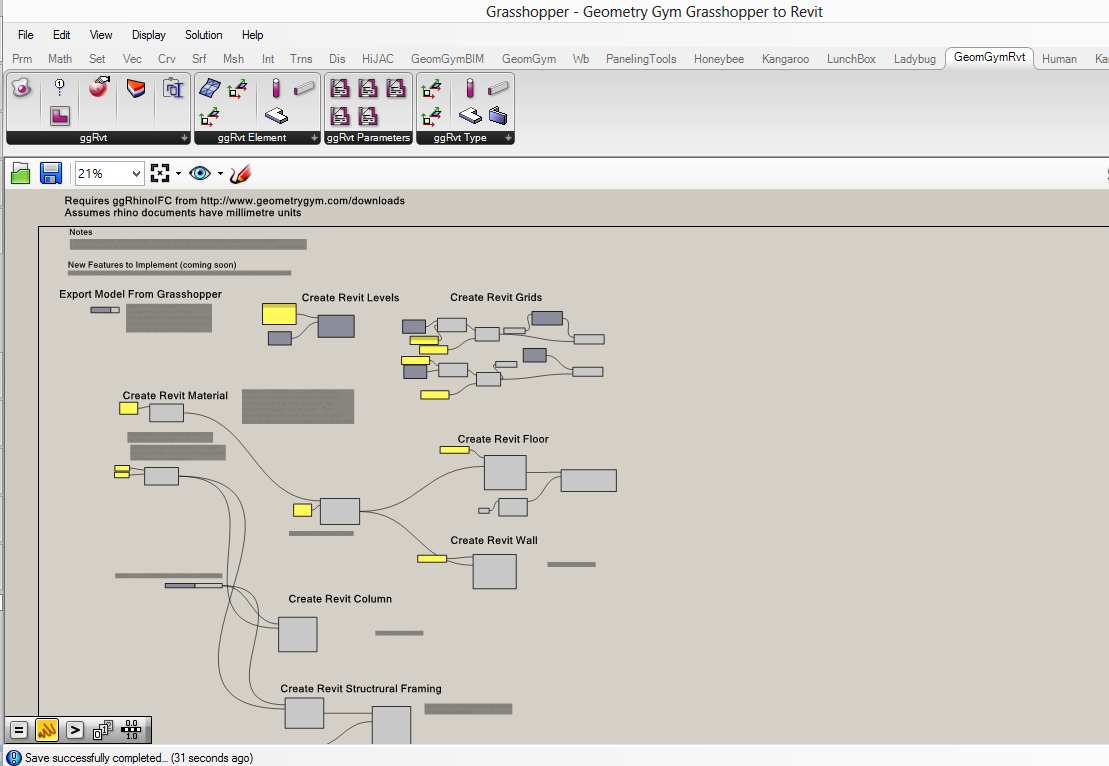1109x766 pixels.
Task: Click the 0-1-2 stacked numbers widget icon
Action: [x=103, y=730]
